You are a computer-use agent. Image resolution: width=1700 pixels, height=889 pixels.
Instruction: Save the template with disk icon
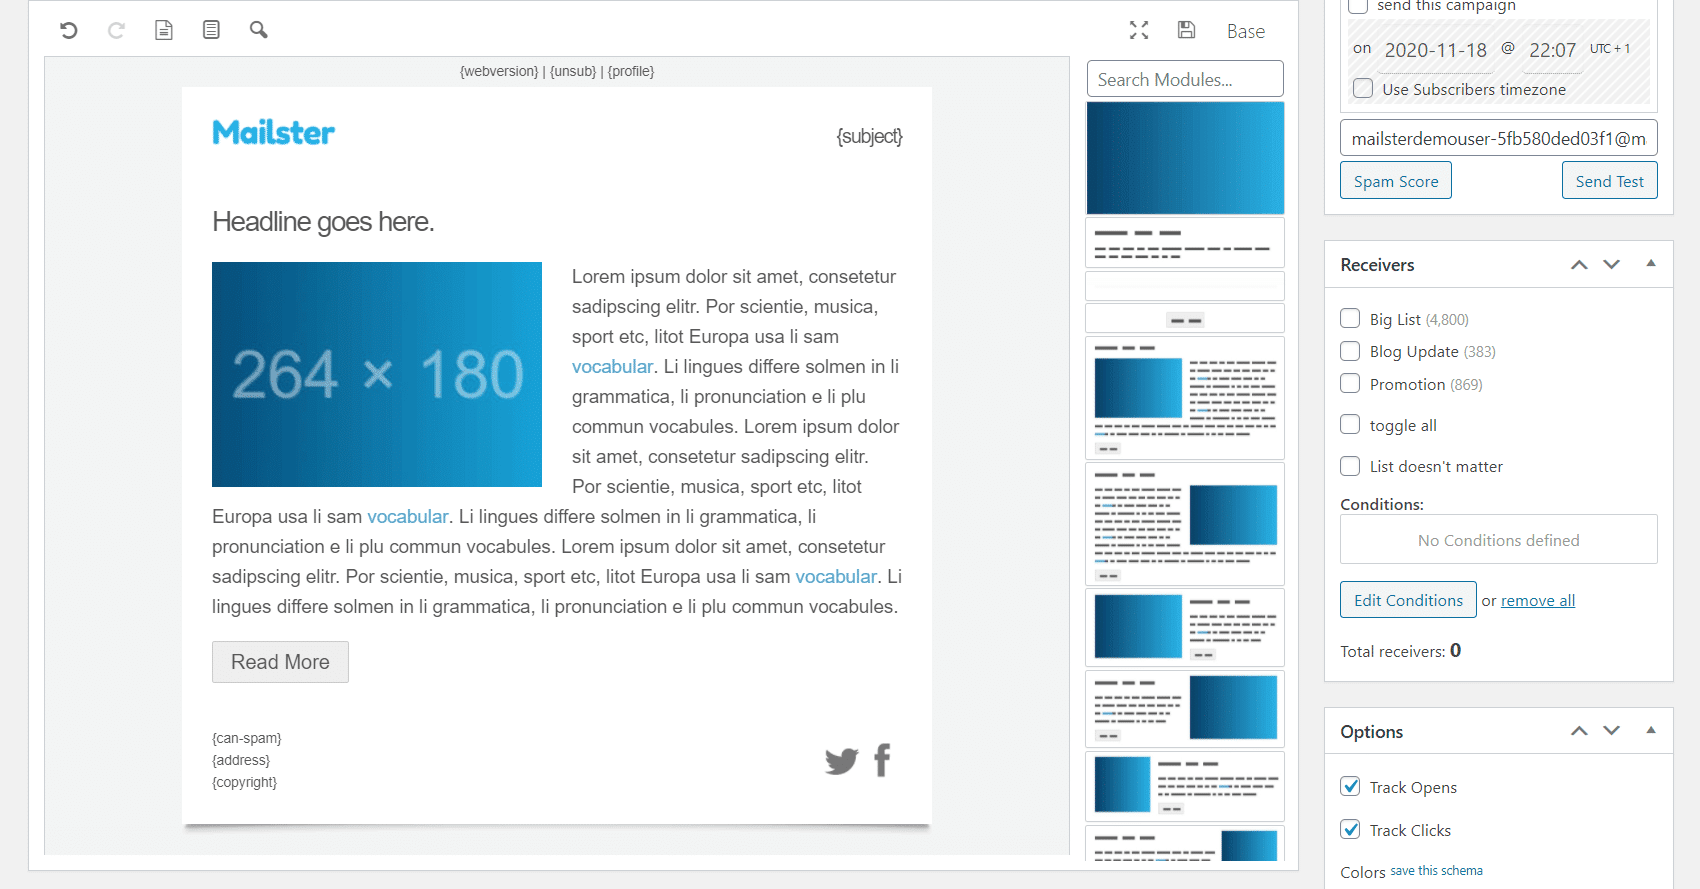click(x=1186, y=30)
